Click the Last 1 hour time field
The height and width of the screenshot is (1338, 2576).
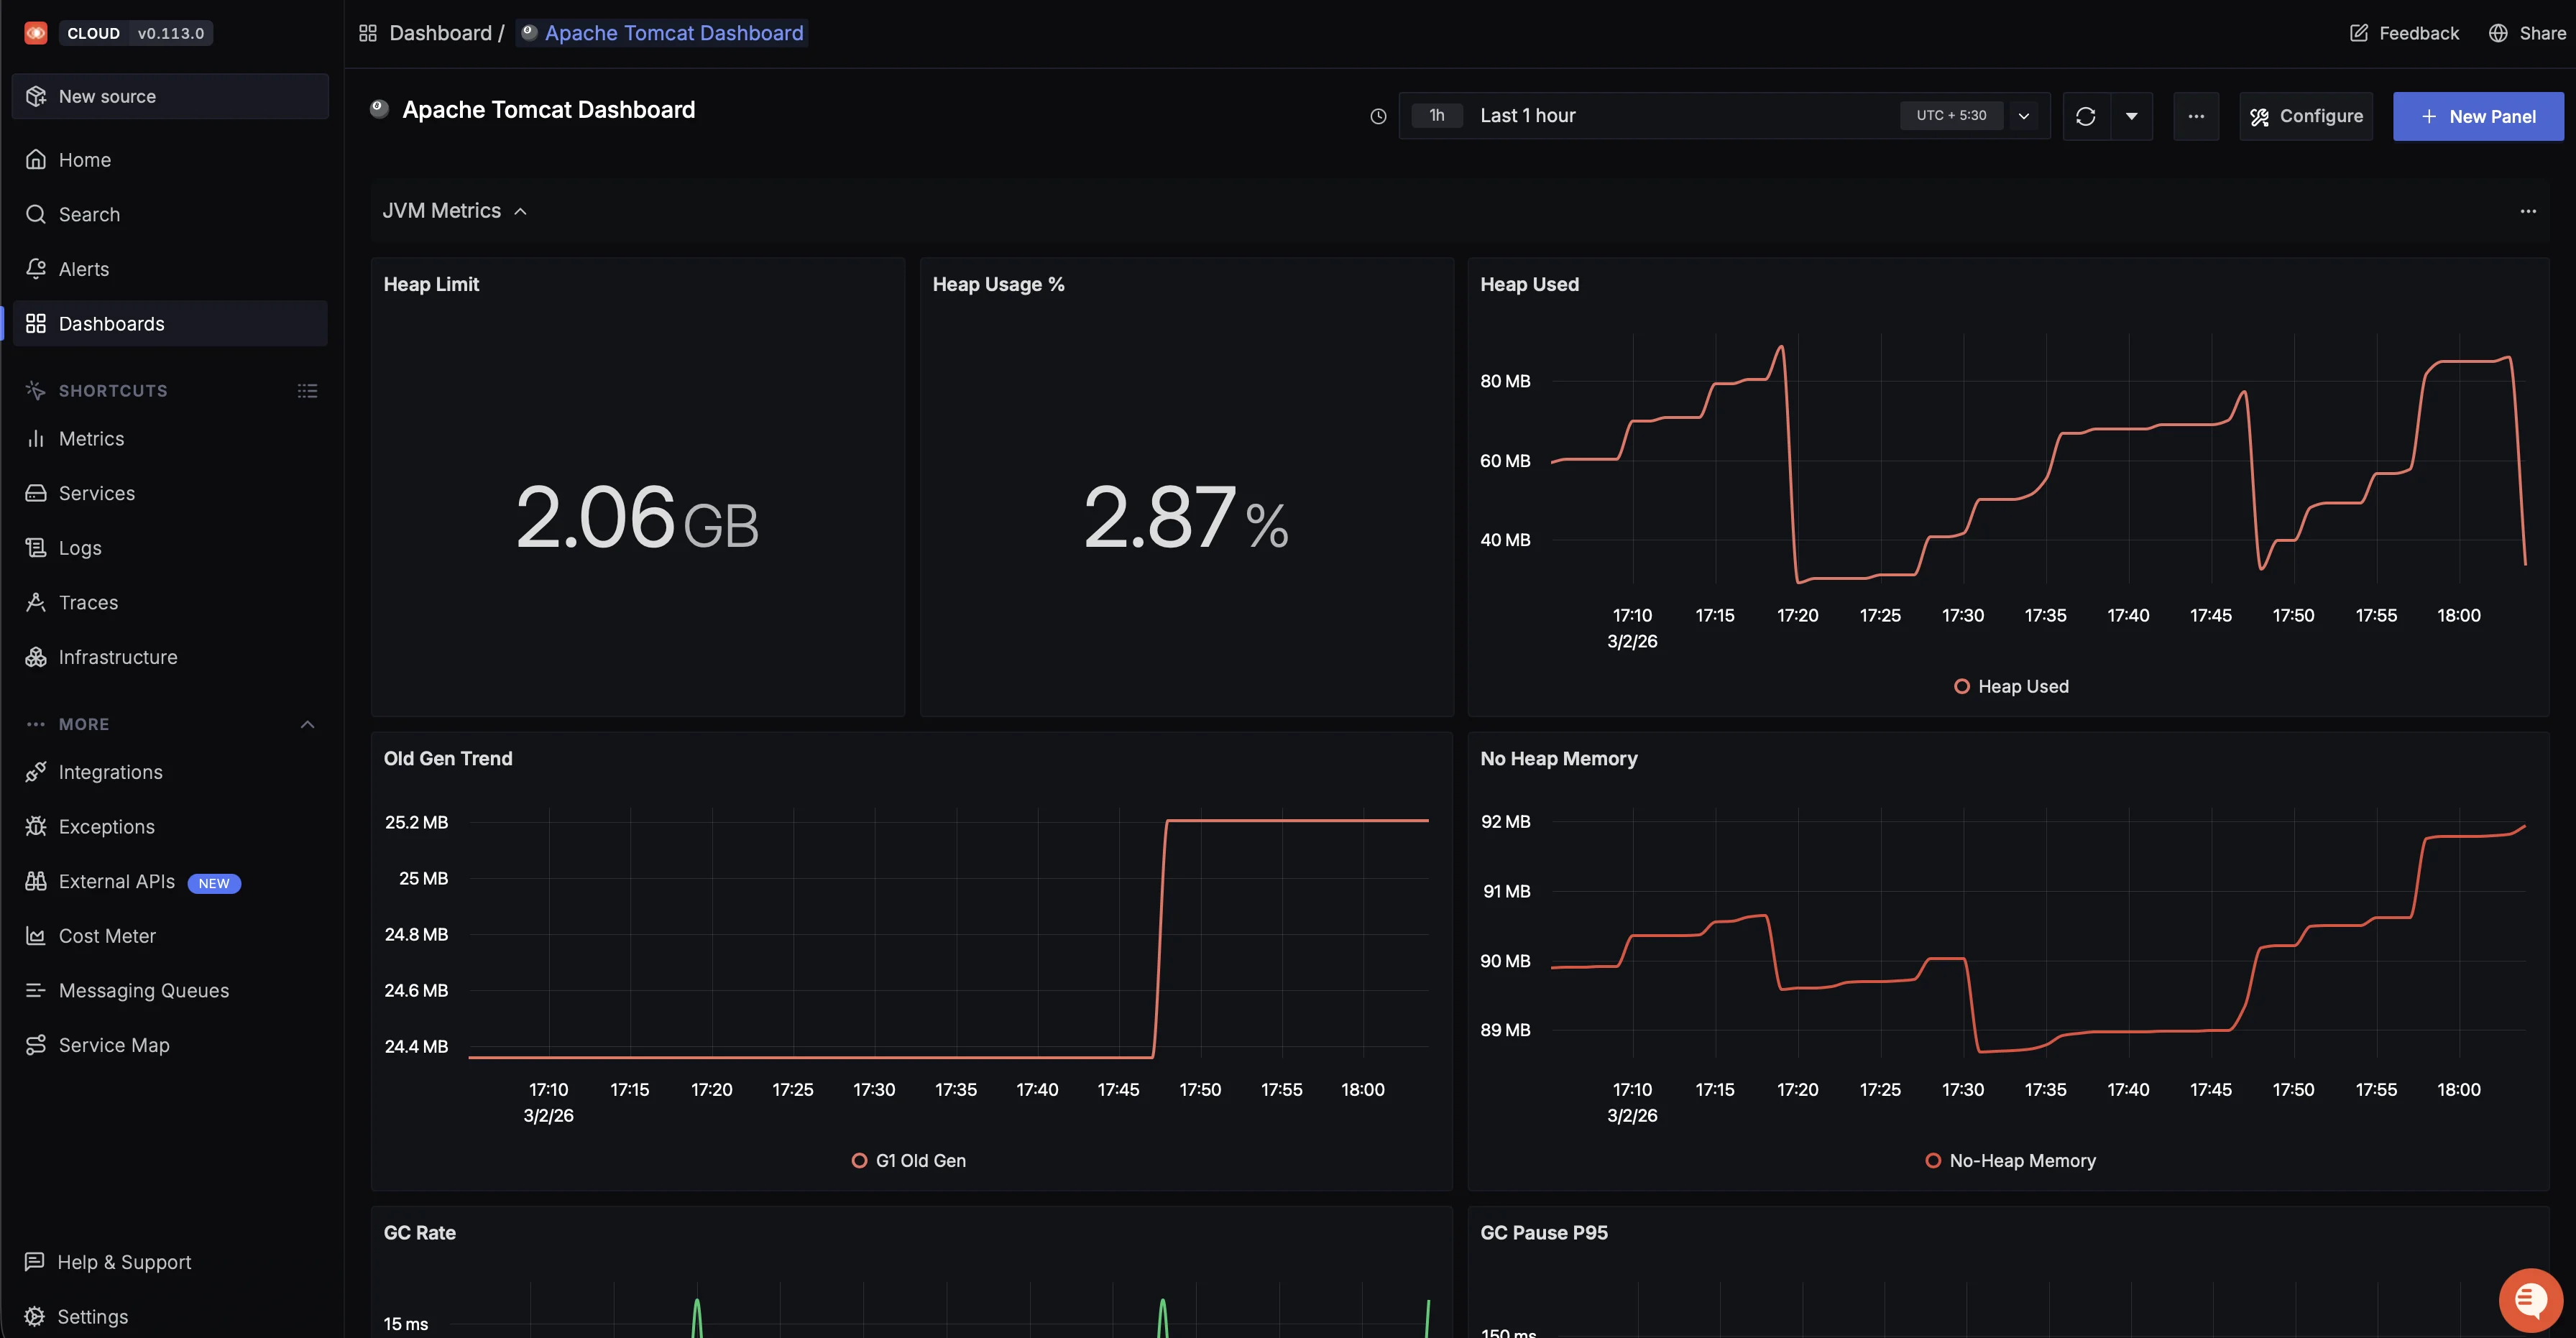point(1527,116)
